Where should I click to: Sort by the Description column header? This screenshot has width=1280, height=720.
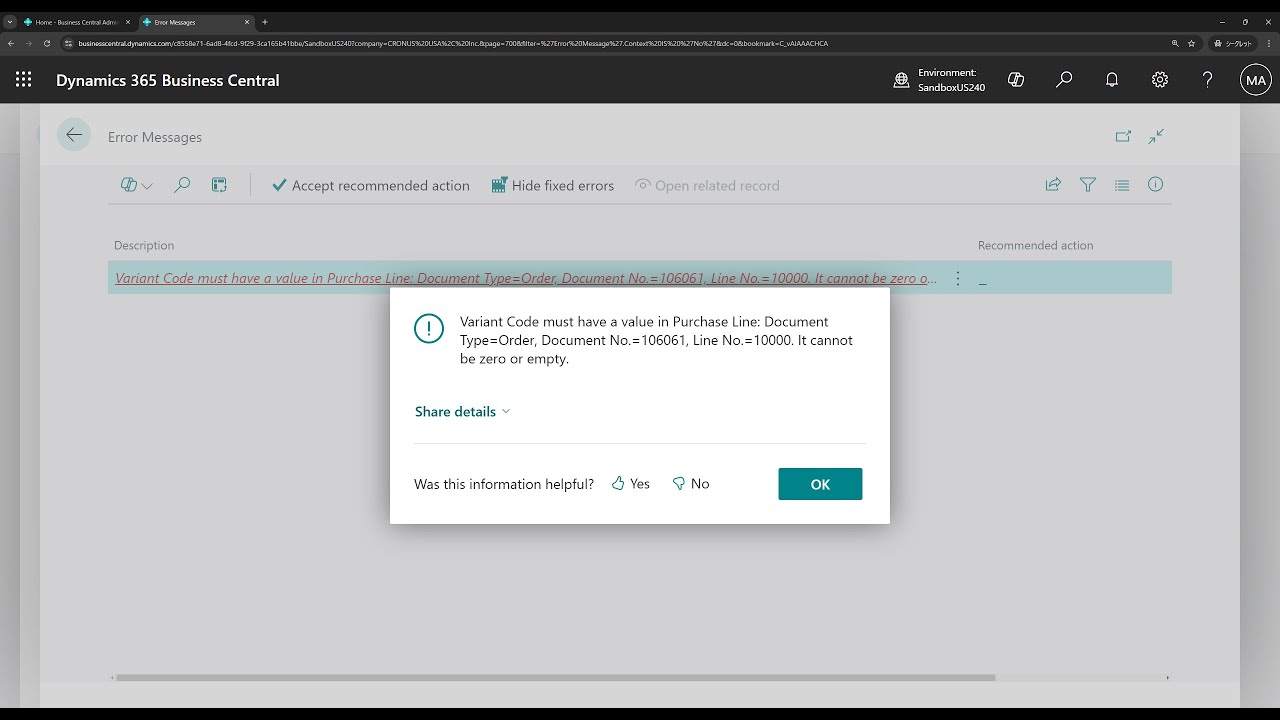pyautogui.click(x=144, y=245)
